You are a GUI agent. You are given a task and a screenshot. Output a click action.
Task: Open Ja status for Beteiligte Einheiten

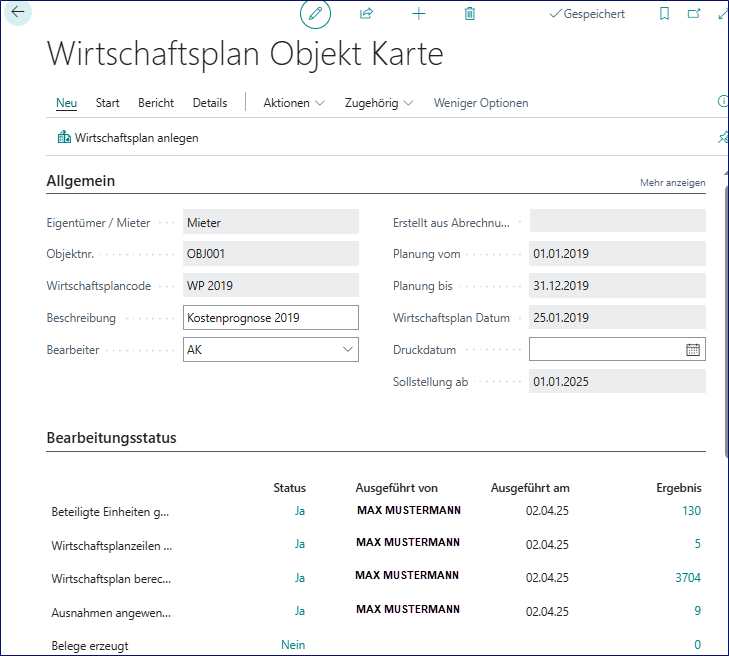point(300,511)
